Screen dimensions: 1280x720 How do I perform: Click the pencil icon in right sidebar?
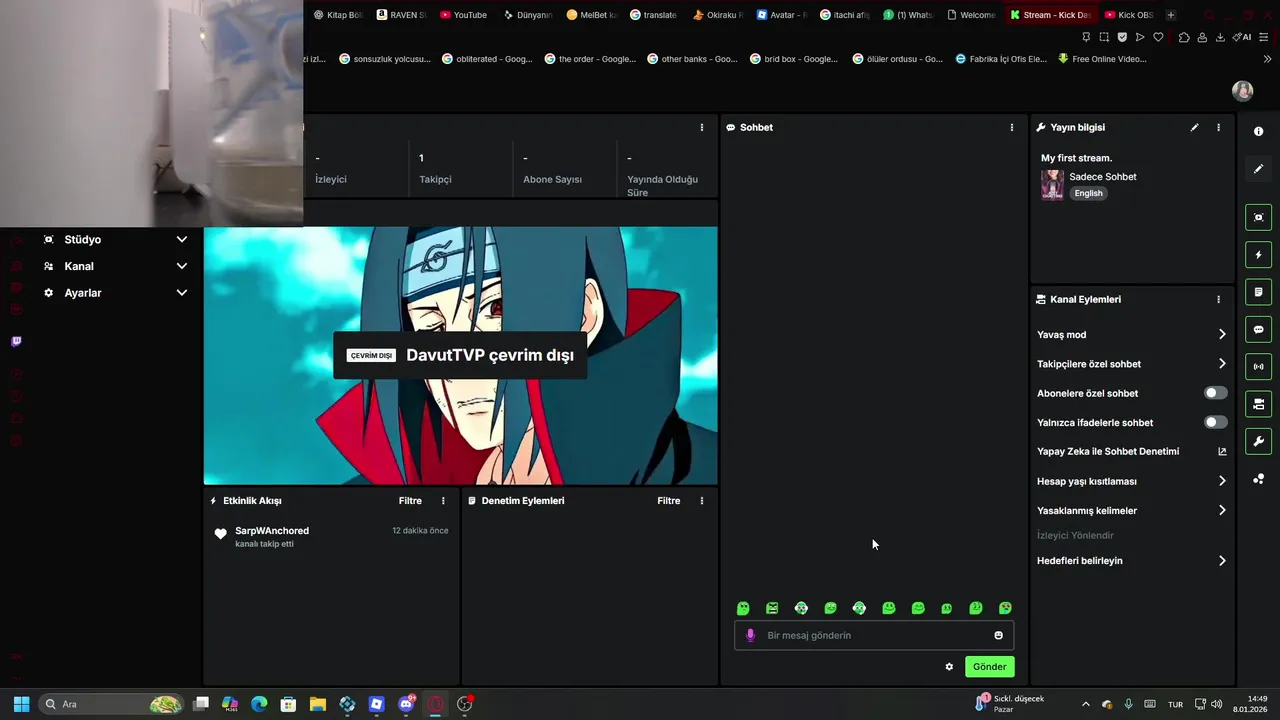click(x=1258, y=169)
